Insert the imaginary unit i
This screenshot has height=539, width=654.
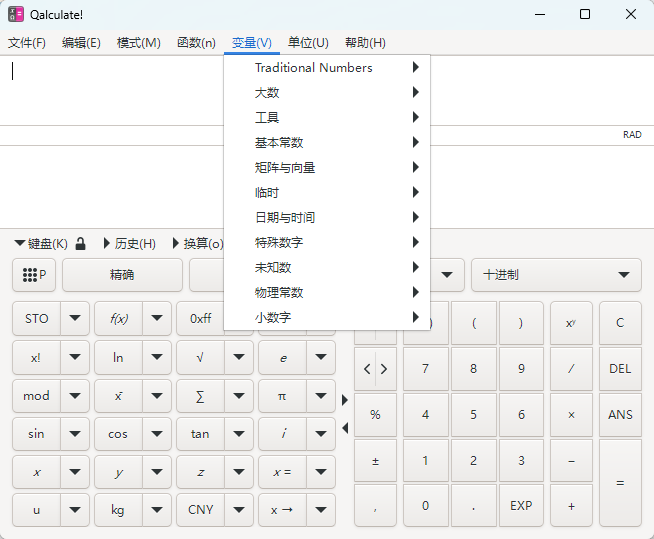point(282,434)
